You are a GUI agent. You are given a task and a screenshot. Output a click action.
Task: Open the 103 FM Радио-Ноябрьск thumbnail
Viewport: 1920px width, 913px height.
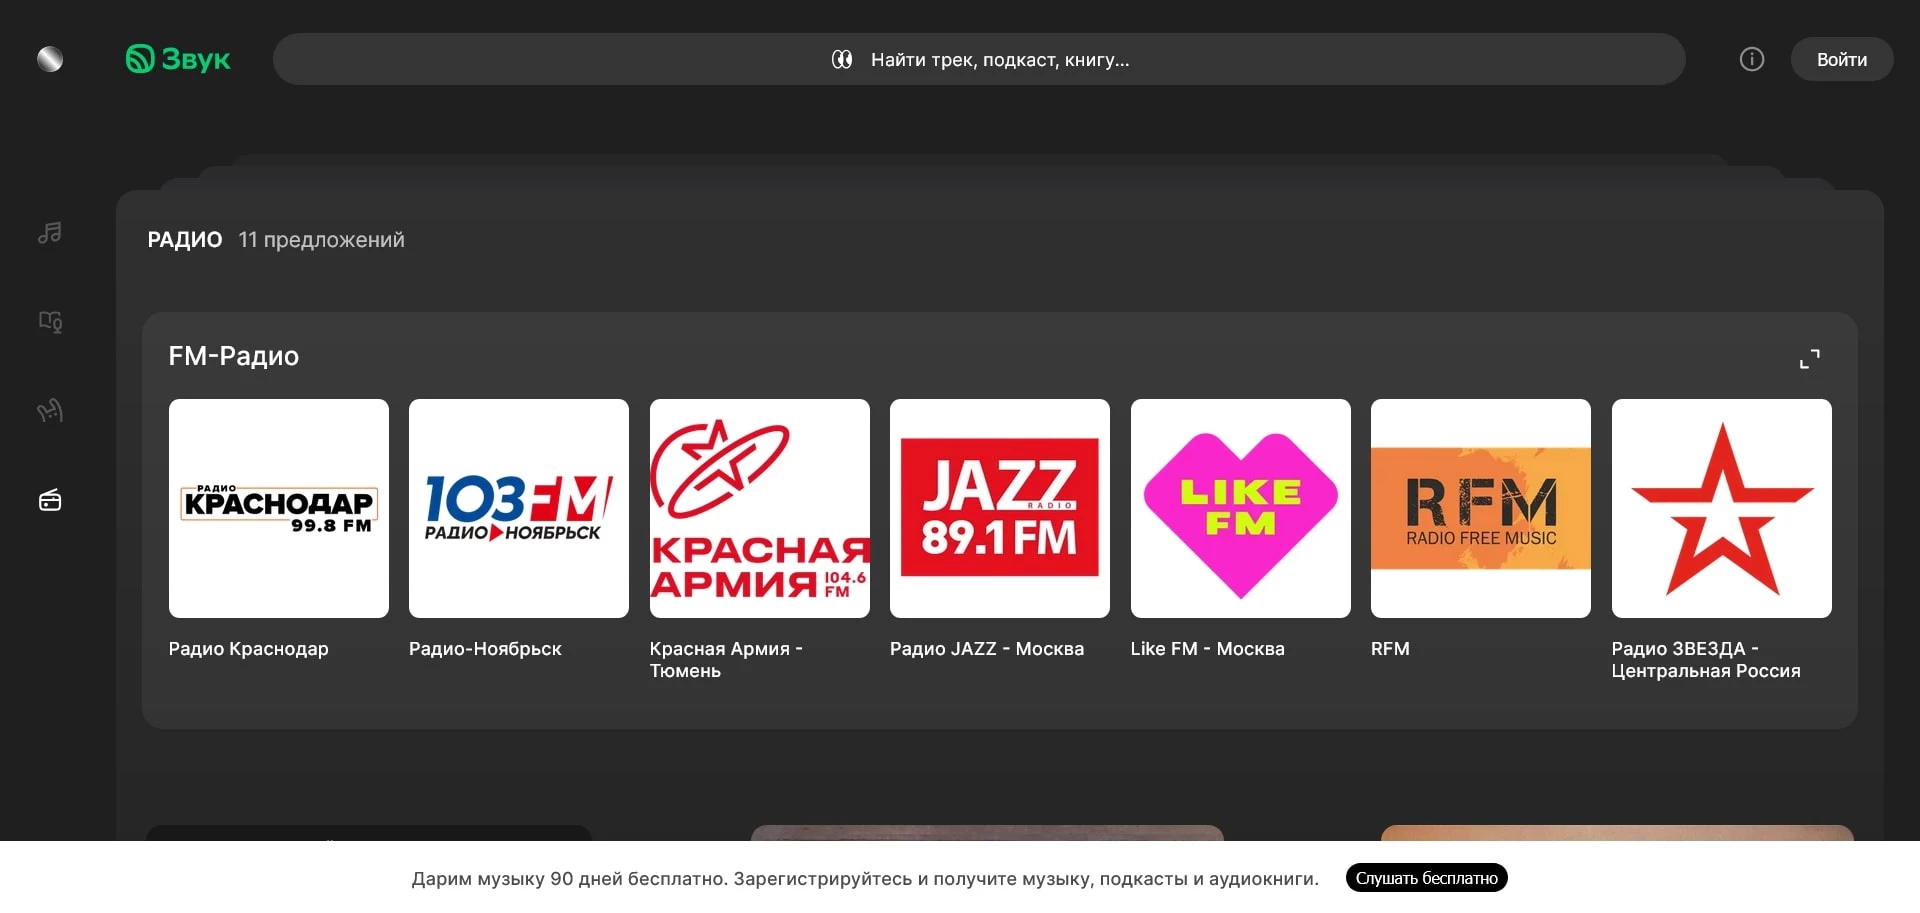point(519,508)
